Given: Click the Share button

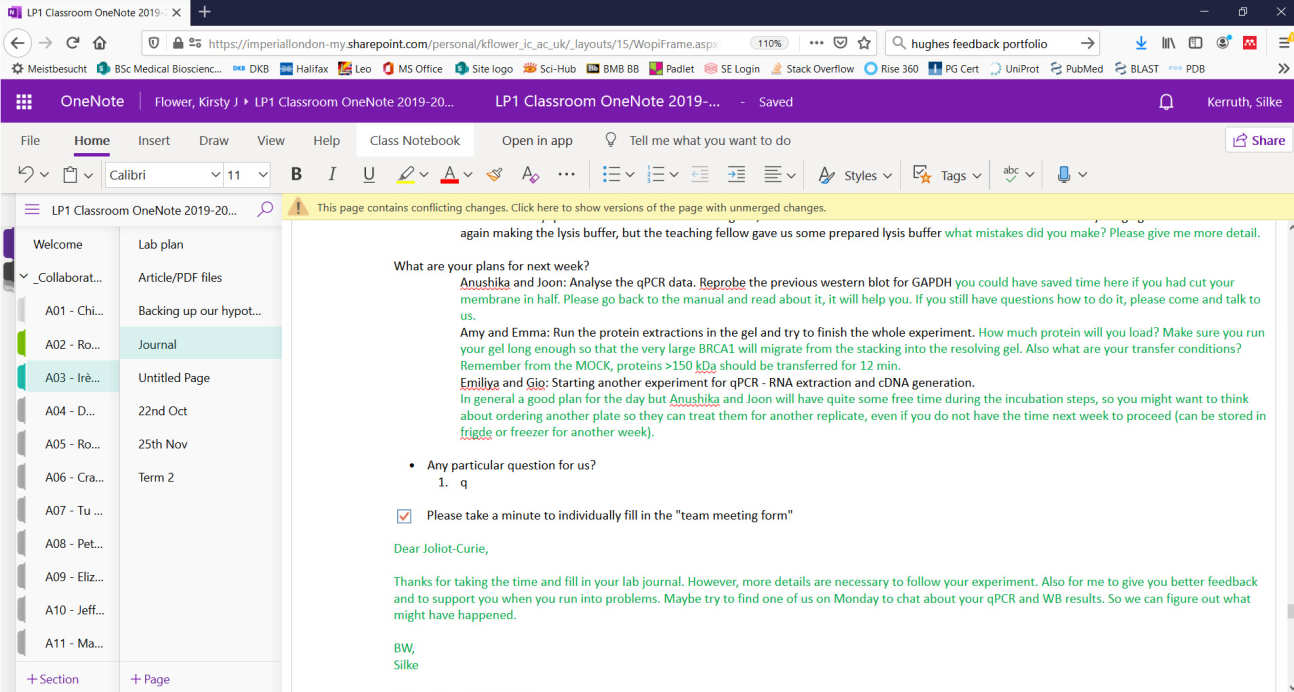Looking at the screenshot, I should pos(1258,141).
